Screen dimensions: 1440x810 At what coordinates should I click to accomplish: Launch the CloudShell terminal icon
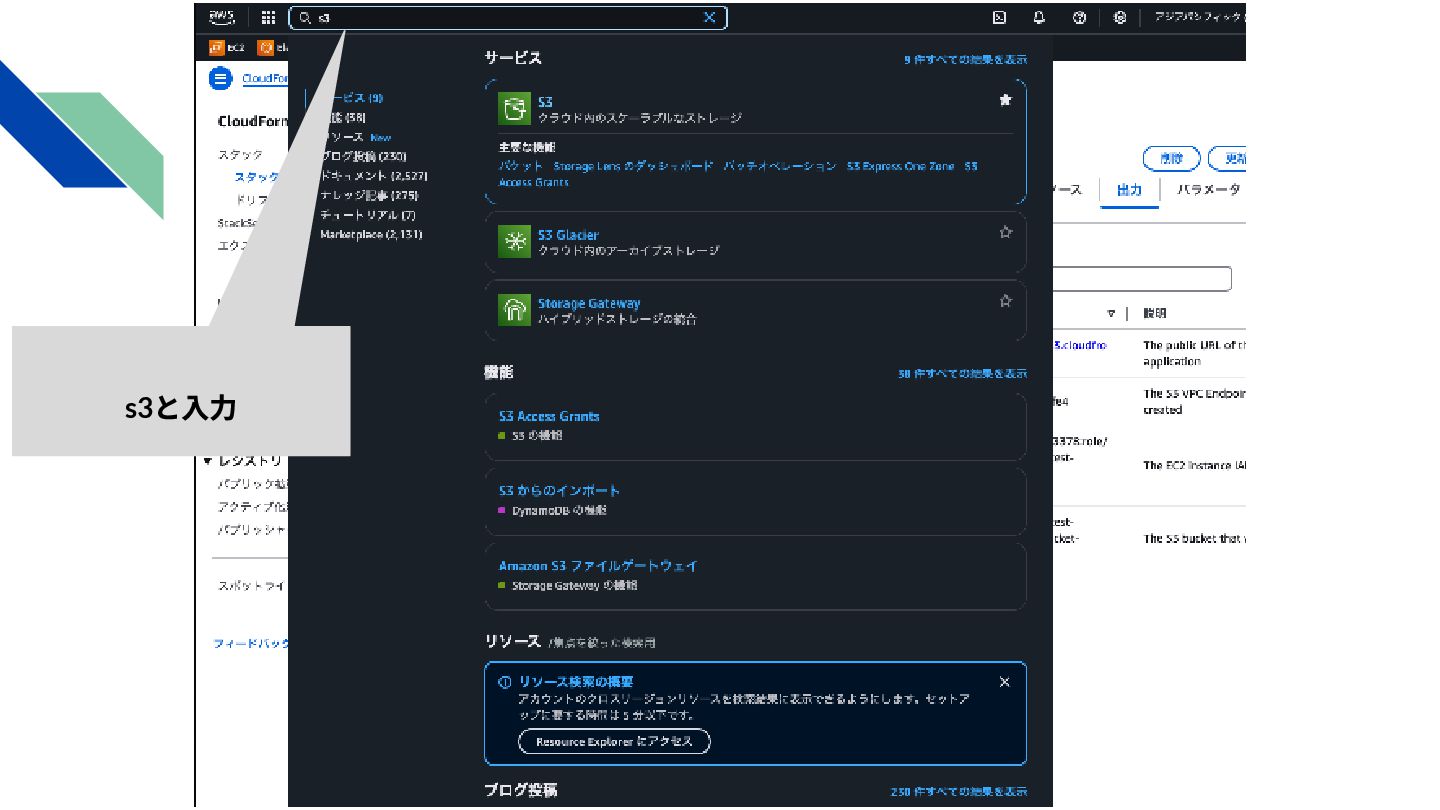tap(999, 17)
